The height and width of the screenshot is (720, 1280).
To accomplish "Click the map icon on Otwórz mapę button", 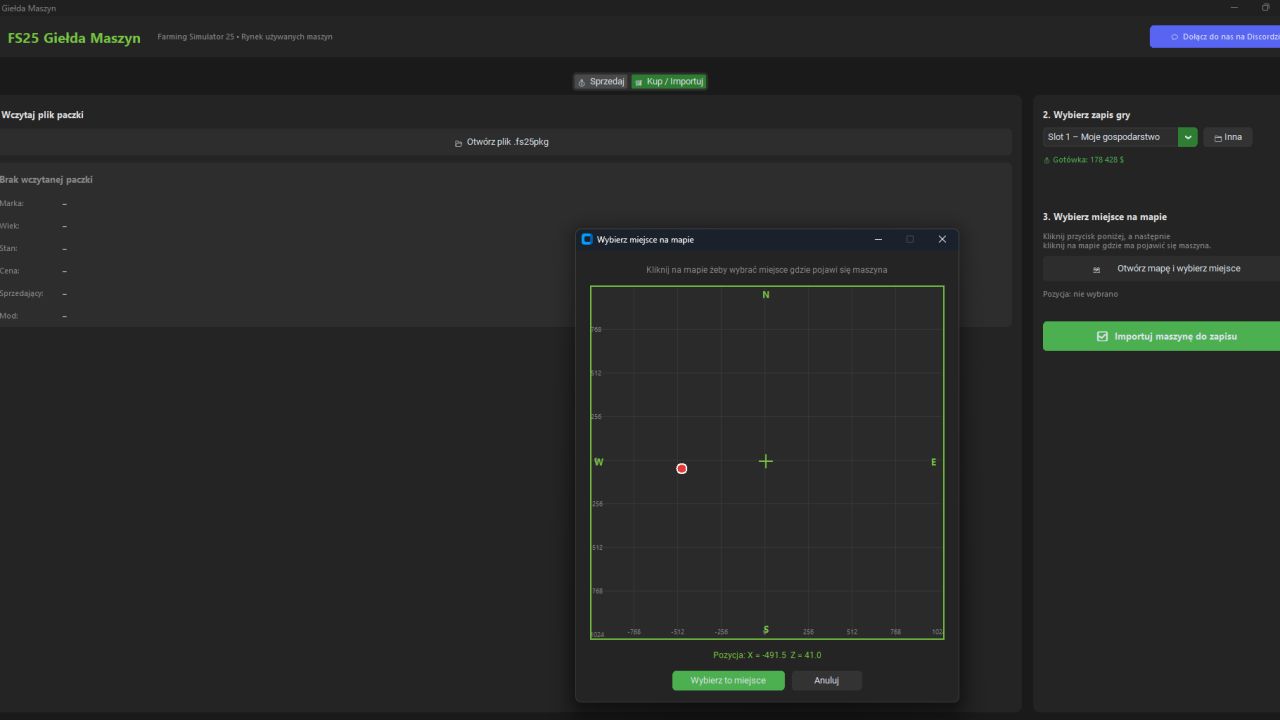I will tap(1096, 269).
